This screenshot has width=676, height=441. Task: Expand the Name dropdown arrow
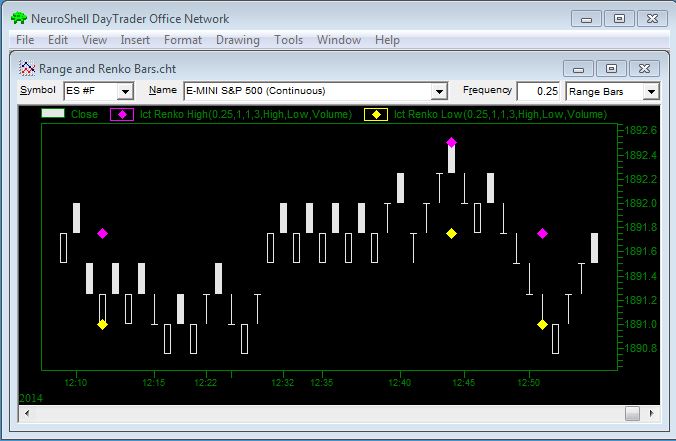point(439,91)
